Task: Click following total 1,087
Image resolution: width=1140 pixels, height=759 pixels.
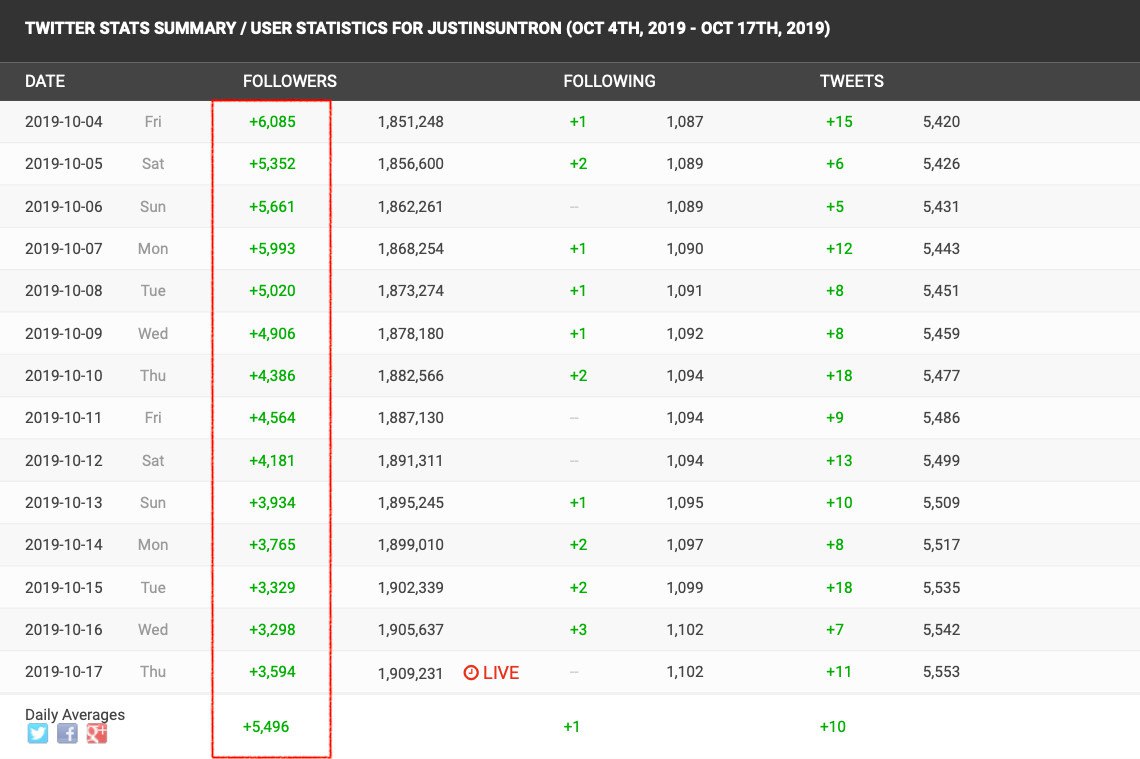Action: point(685,121)
